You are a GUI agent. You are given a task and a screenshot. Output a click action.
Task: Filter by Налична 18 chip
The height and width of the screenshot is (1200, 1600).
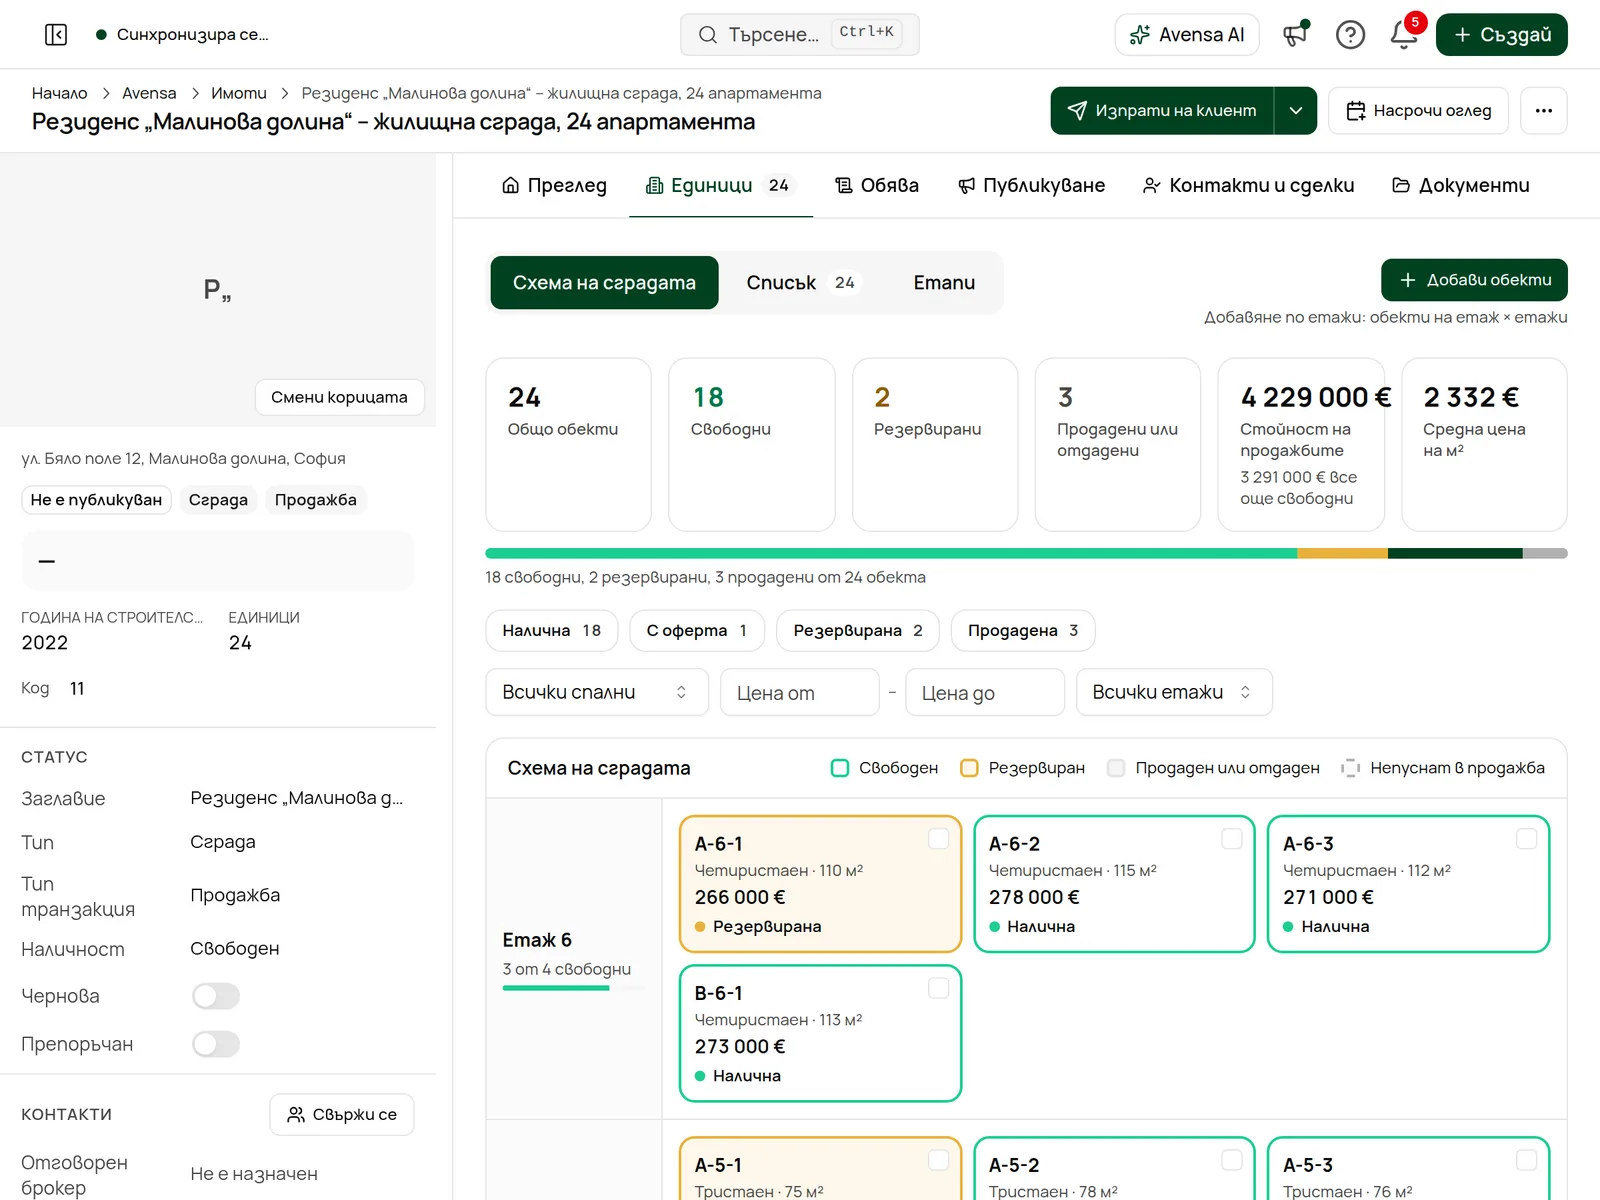tap(552, 630)
